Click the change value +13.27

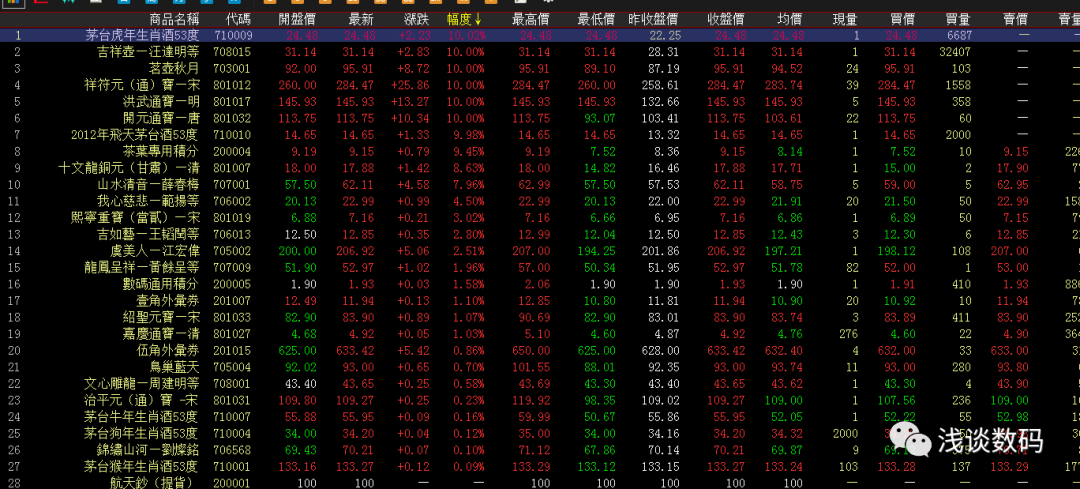412,101
